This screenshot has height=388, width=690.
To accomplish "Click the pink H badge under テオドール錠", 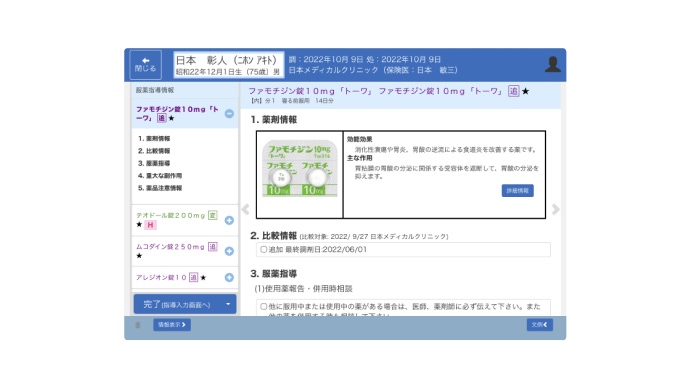I will coord(150,225).
